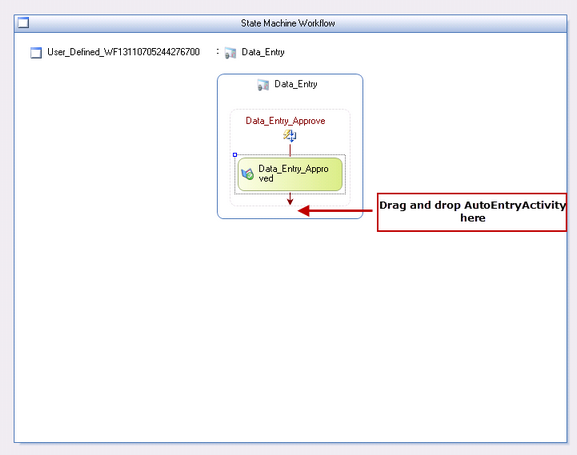Screen dimensions: 577x455
Task: Open the Data_Entry breadcrumb link
Action: [x=263, y=52]
